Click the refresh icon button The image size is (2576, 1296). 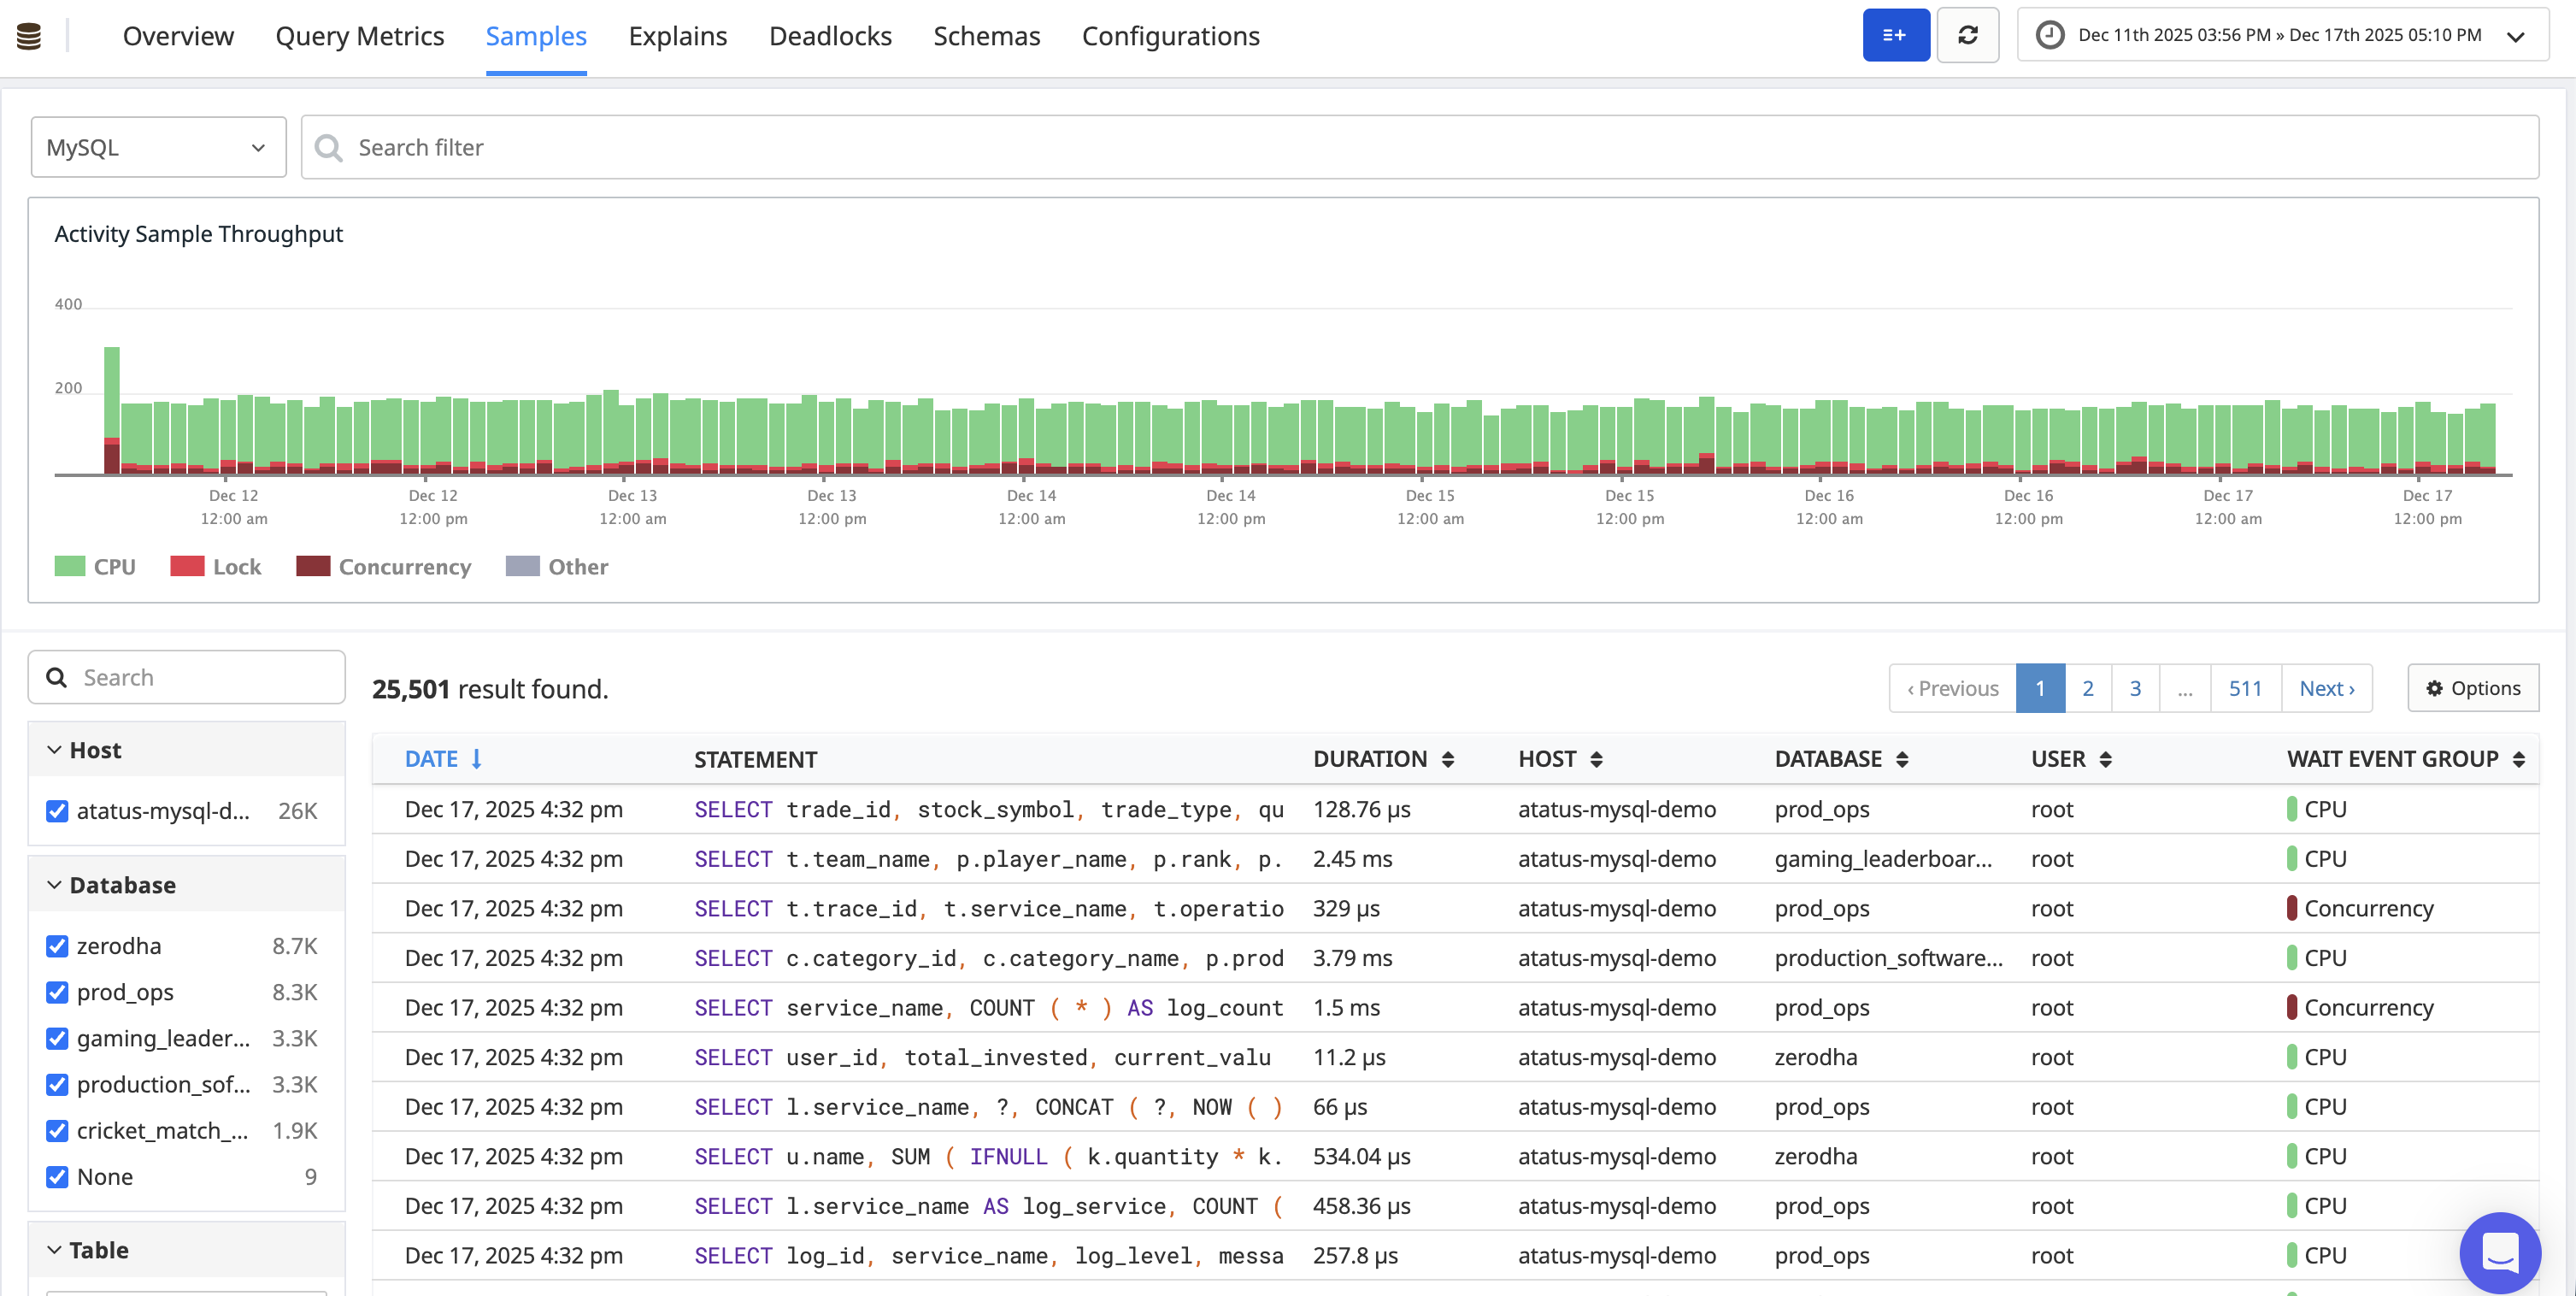click(1967, 36)
